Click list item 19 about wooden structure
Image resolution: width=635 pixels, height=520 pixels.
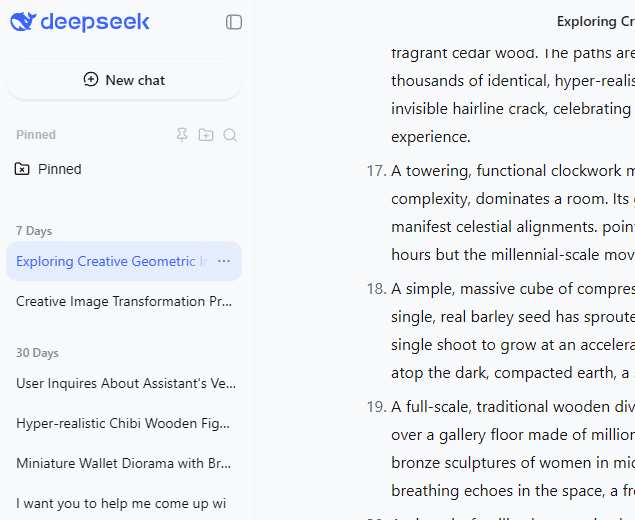pos(512,407)
